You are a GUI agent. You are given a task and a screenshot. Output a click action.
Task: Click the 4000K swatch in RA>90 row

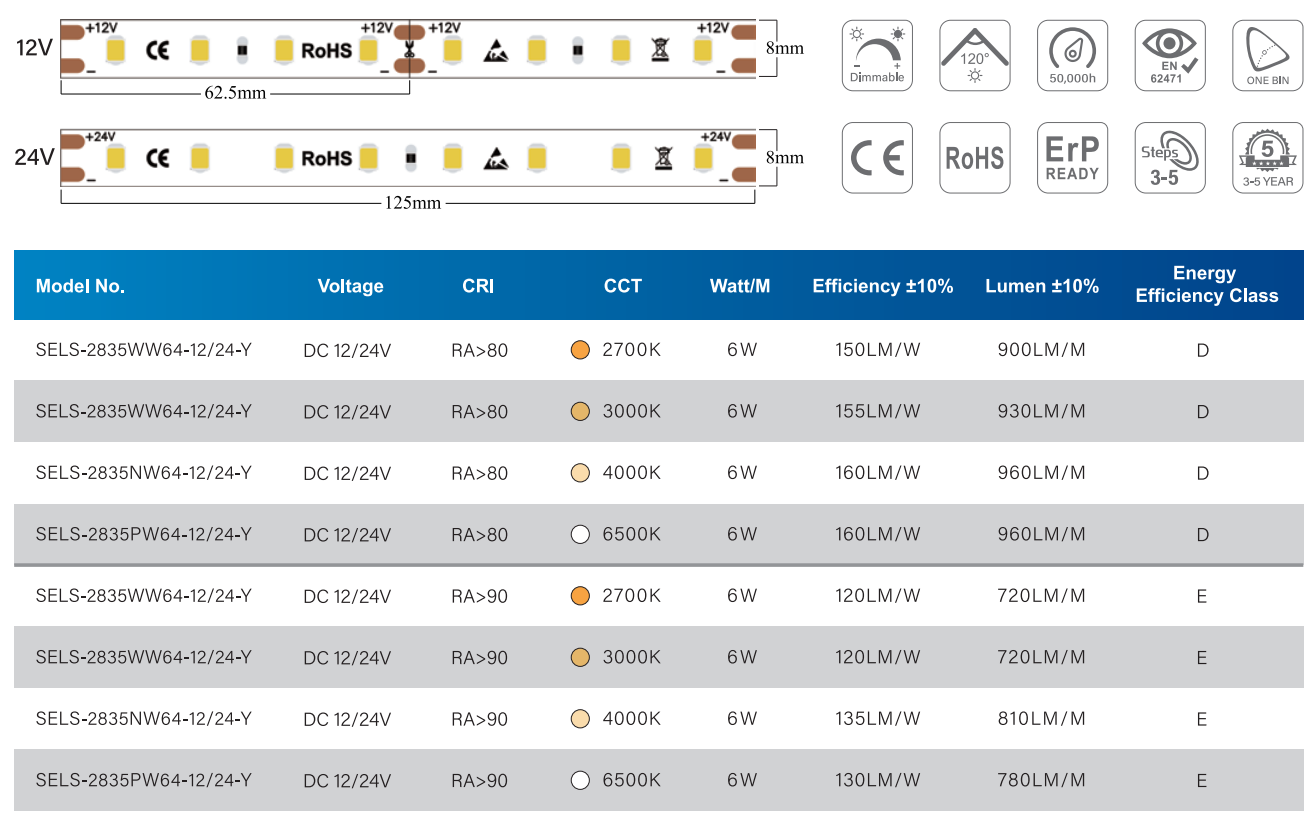click(580, 719)
